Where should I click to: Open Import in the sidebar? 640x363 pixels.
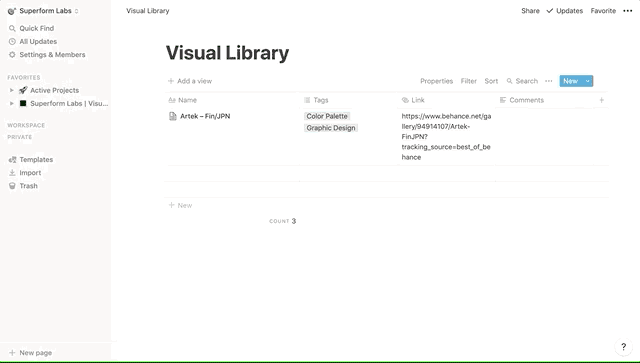[x=30, y=173]
